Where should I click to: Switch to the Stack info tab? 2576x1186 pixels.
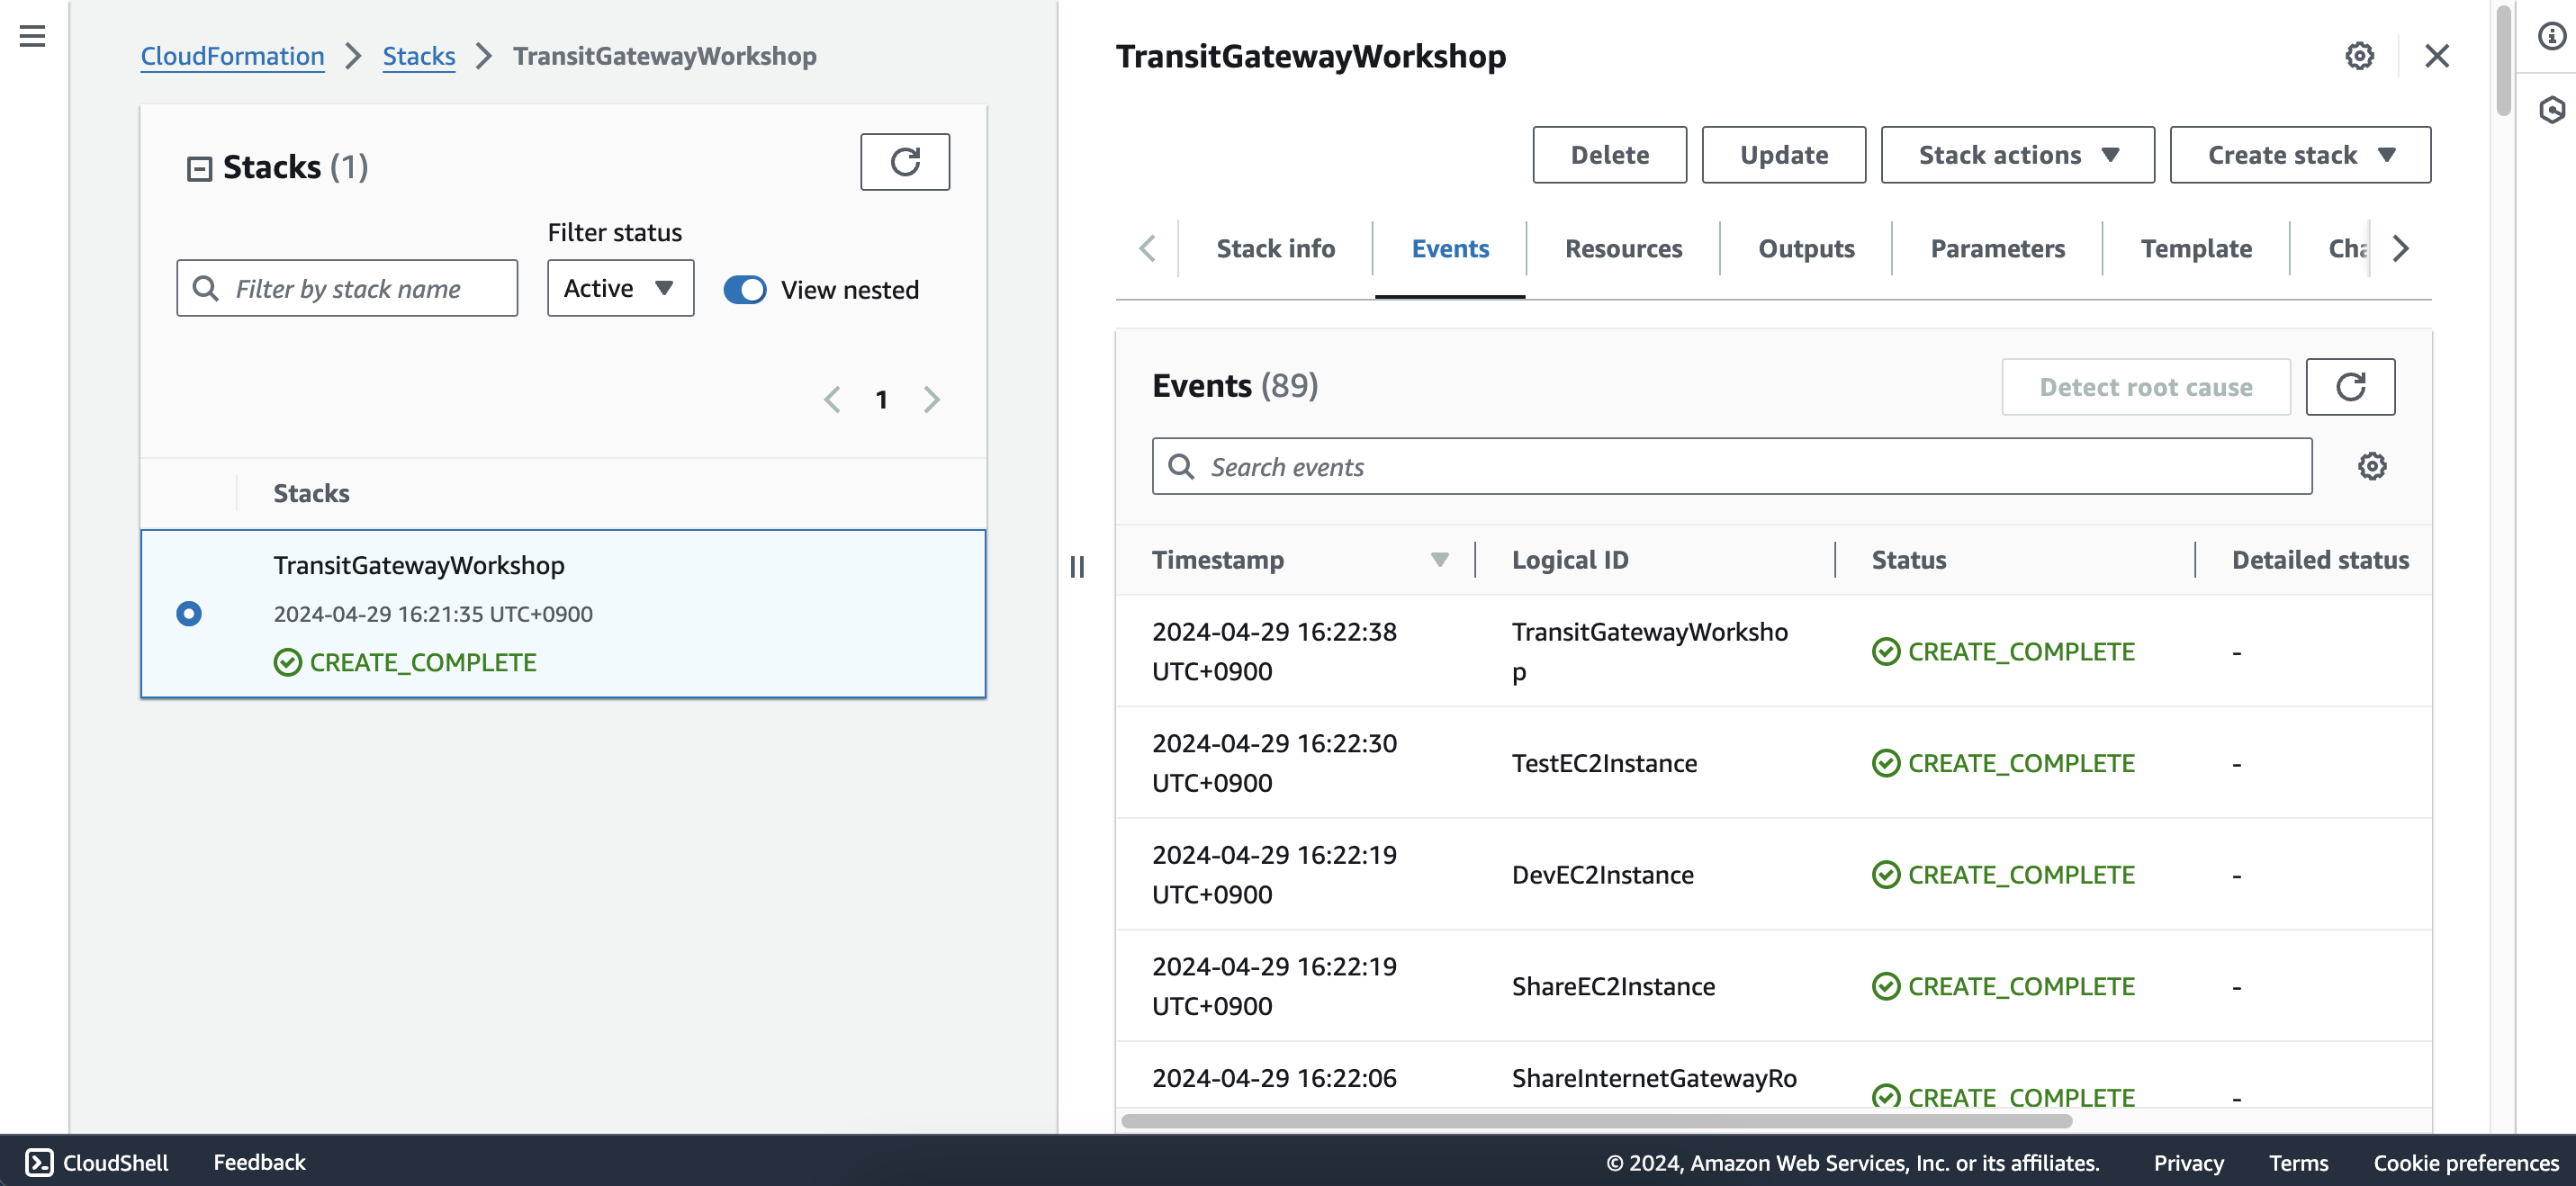coord(1275,249)
